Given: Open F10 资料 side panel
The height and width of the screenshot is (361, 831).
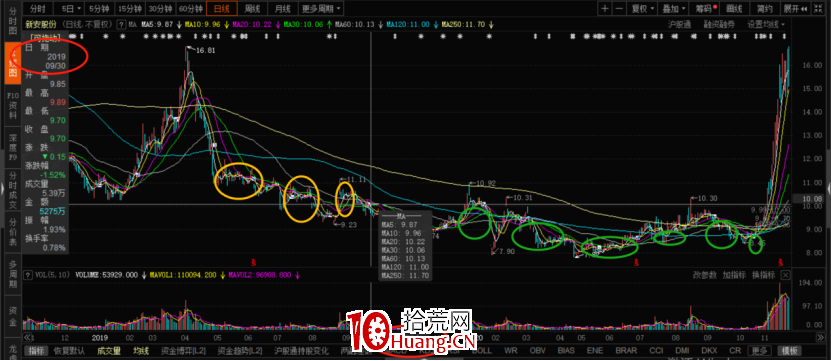Looking at the screenshot, I should [13, 105].
